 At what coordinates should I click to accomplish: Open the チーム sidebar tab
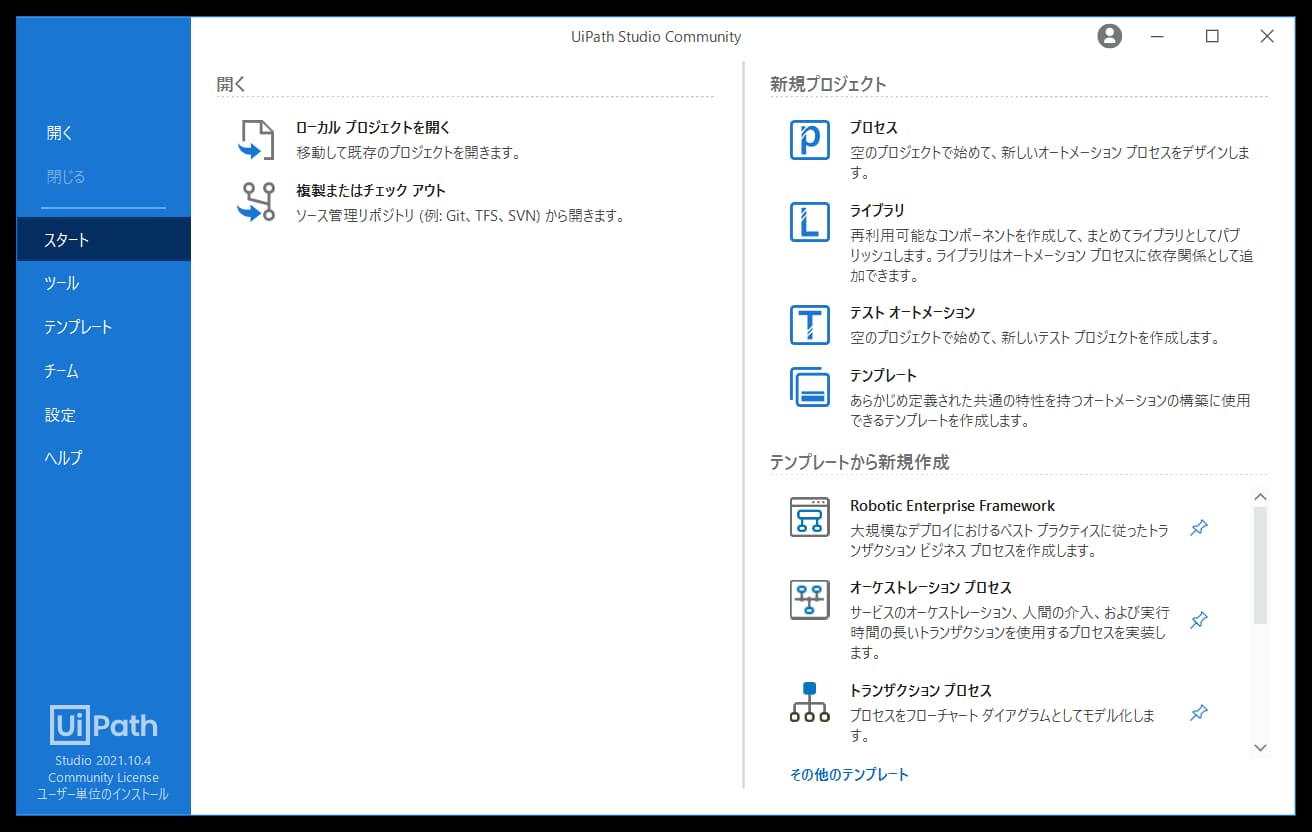pos(104,371)
